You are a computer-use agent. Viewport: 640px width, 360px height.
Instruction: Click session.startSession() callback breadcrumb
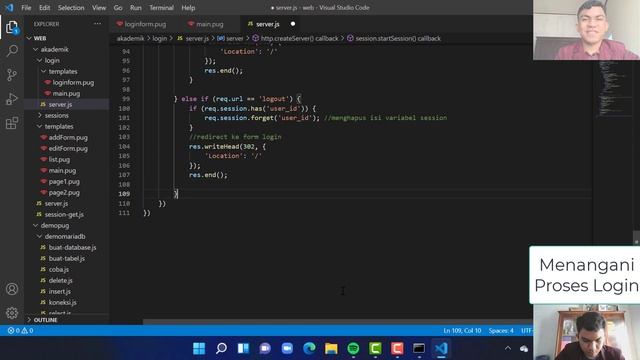coord(394,38)
